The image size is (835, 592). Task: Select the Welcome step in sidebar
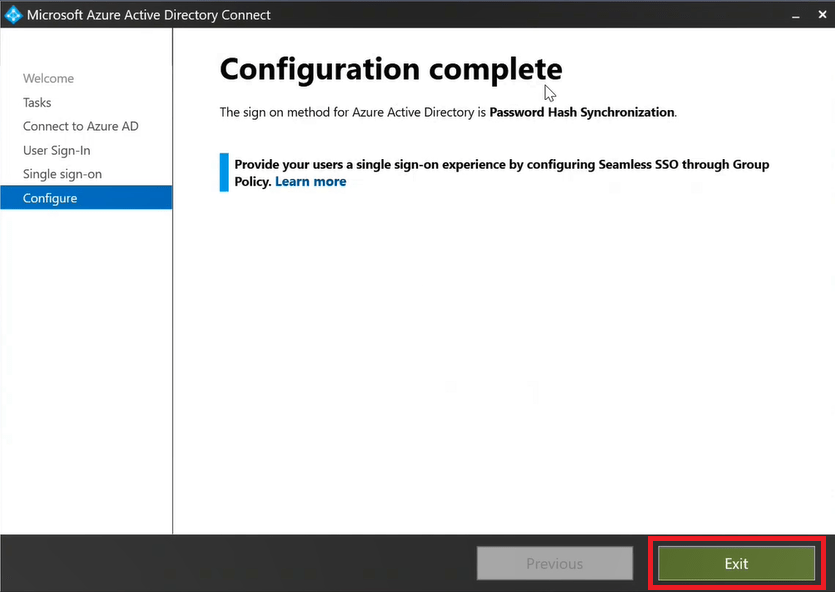48,78
